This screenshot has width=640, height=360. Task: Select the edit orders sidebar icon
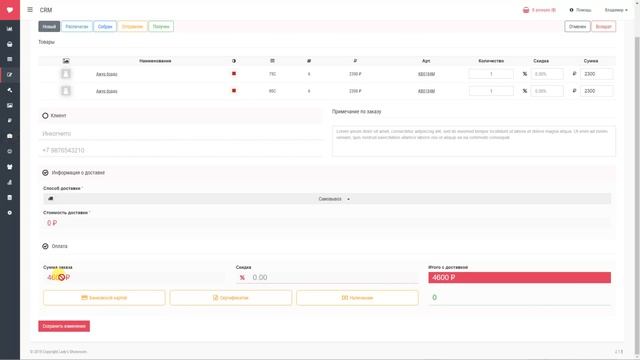tap(10, 75)
